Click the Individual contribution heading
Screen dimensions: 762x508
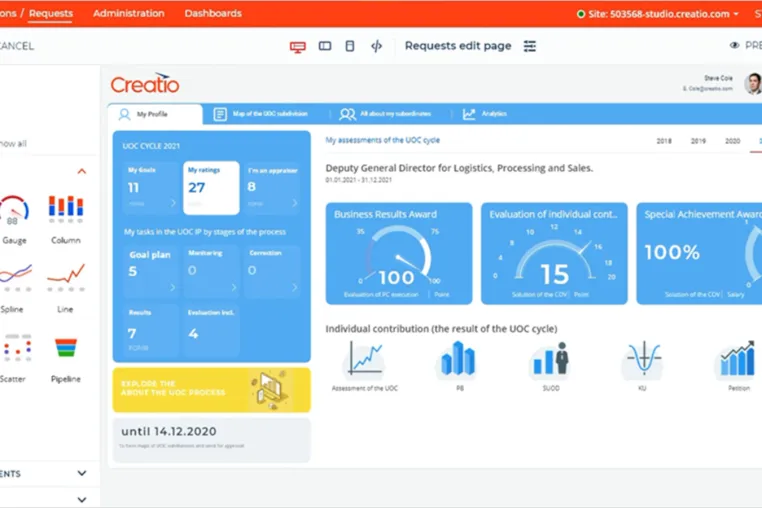441,329
